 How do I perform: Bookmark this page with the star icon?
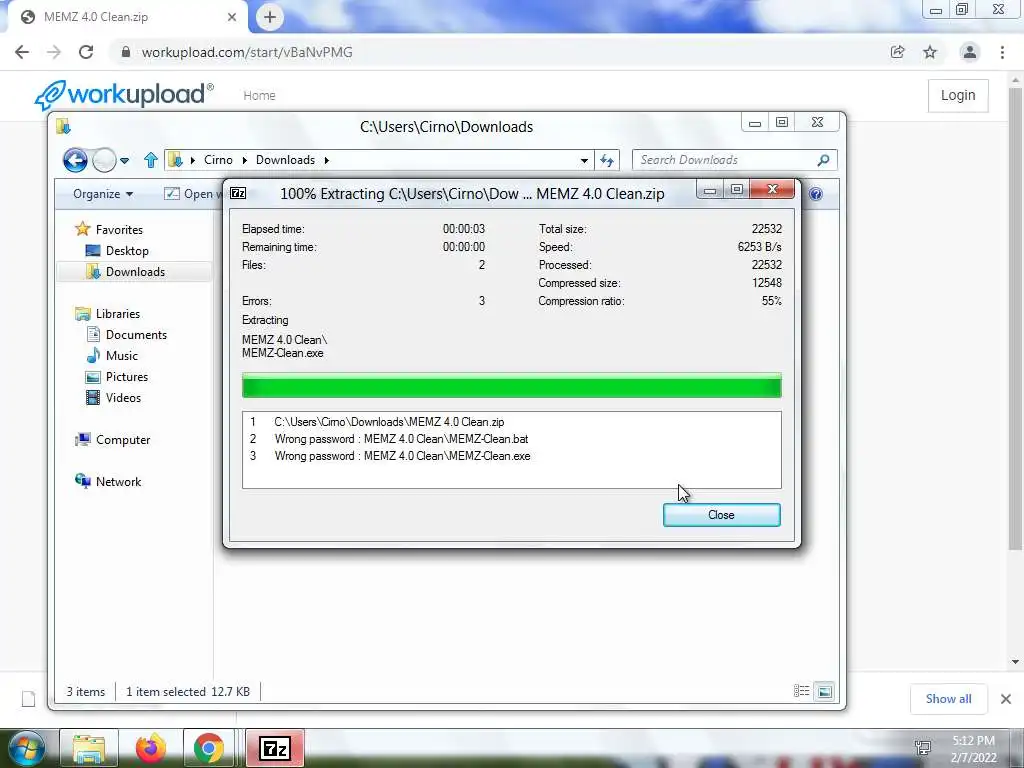(x=930, y=52)
